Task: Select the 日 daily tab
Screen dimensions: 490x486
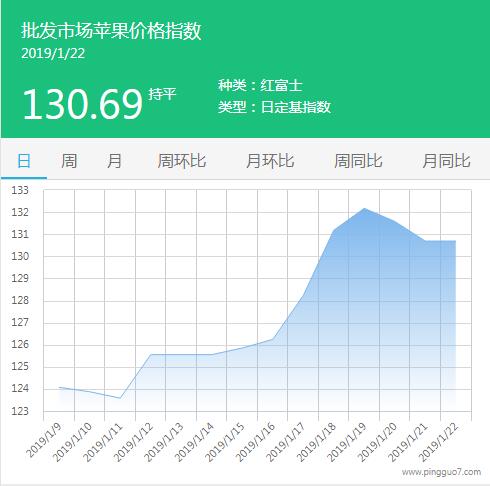Action: [x=24, y=161]
